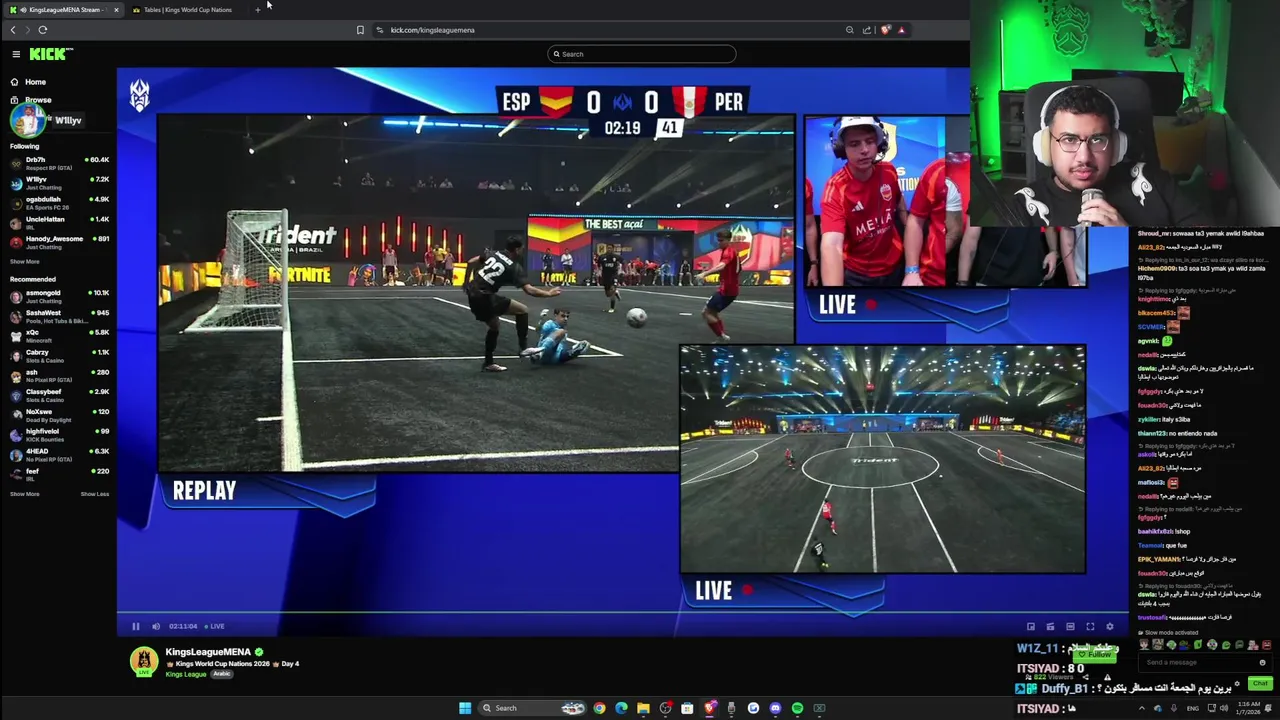This screenshot has width=1280, height=720.
Task: Show hidden tray icons chevron
Action: click(x=1142, y=708)
